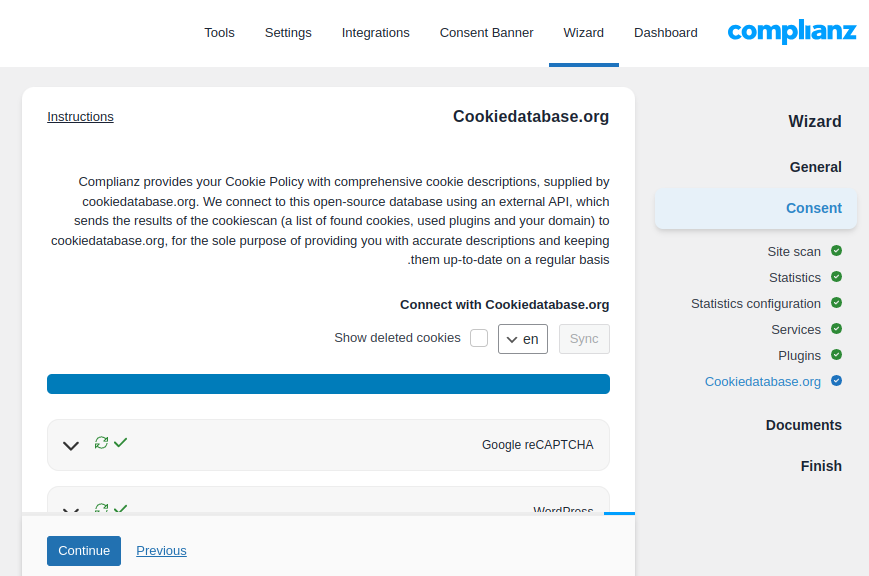Open the Tools menu
Image resolution: width=869 pixels, height=576 pixels.
click(219, 33)
